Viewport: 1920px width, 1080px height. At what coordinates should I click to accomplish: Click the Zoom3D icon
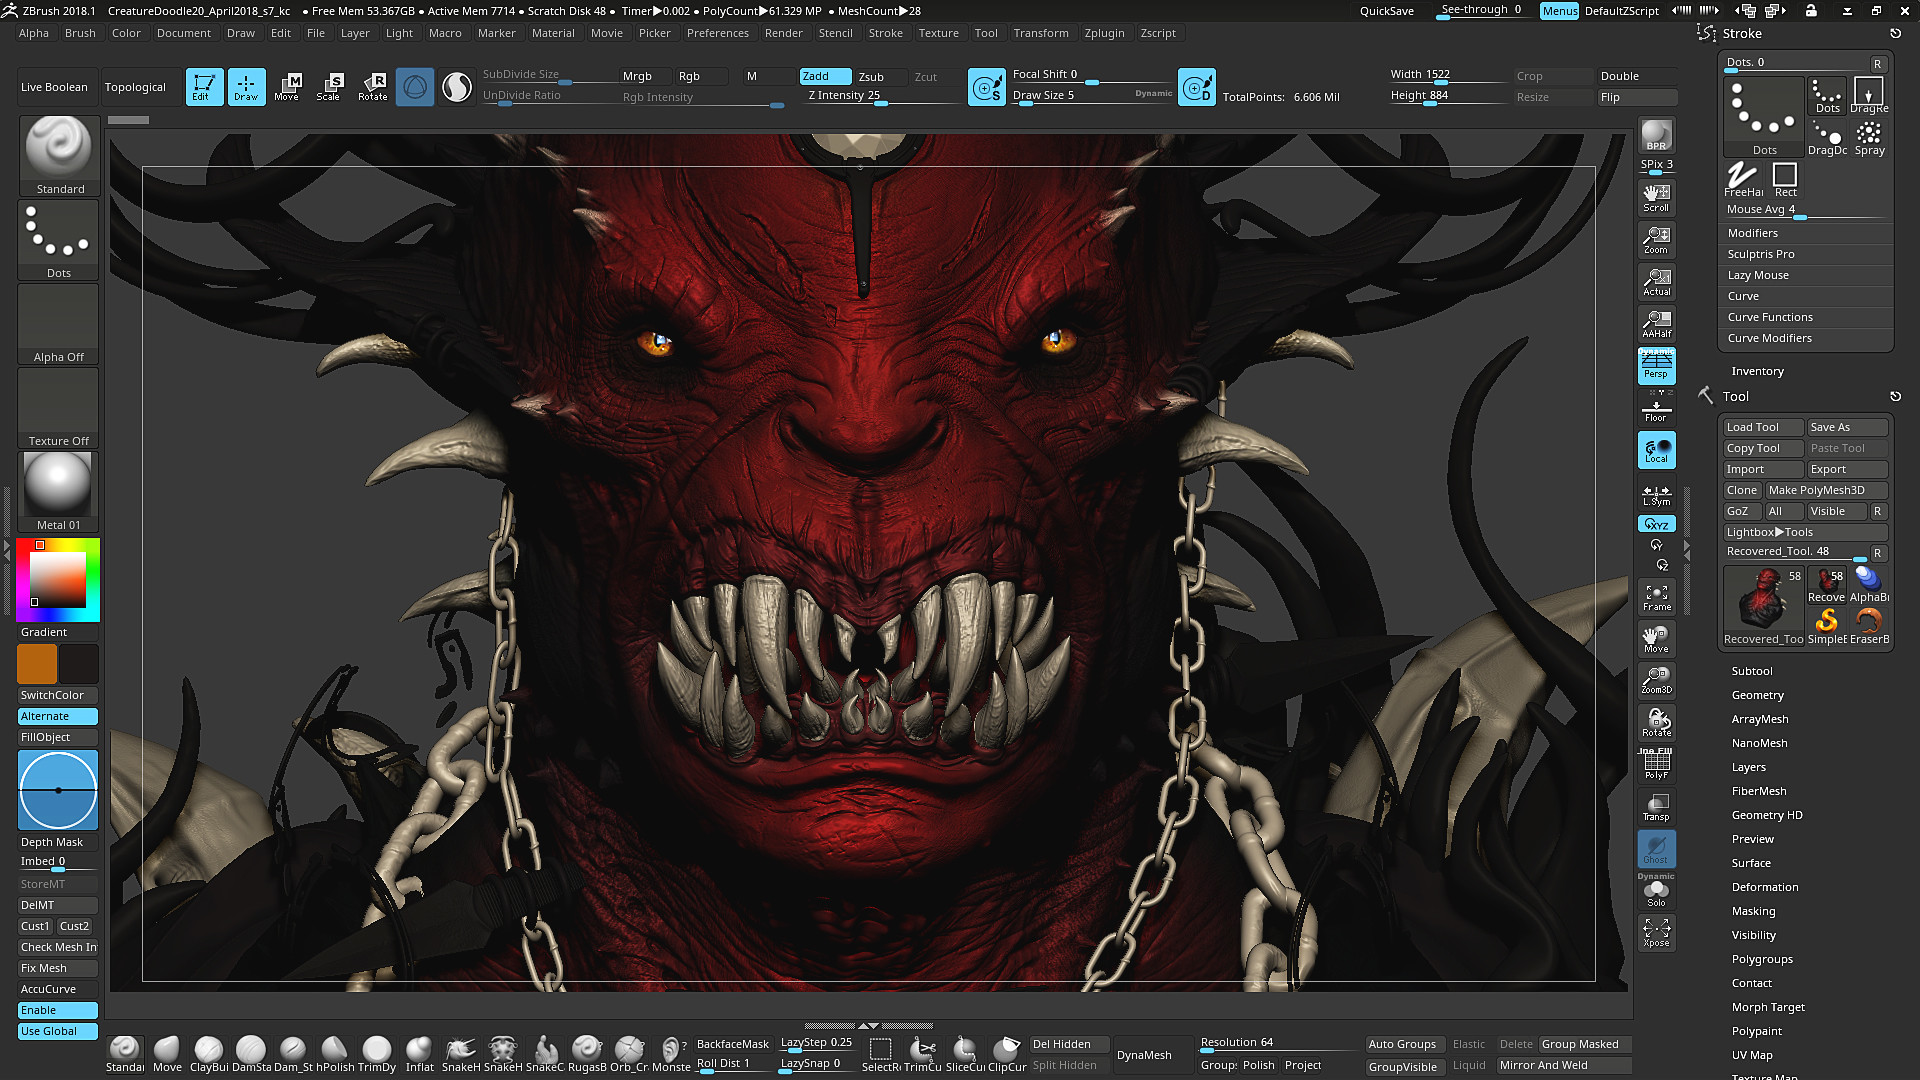[x=1656, y=680]
